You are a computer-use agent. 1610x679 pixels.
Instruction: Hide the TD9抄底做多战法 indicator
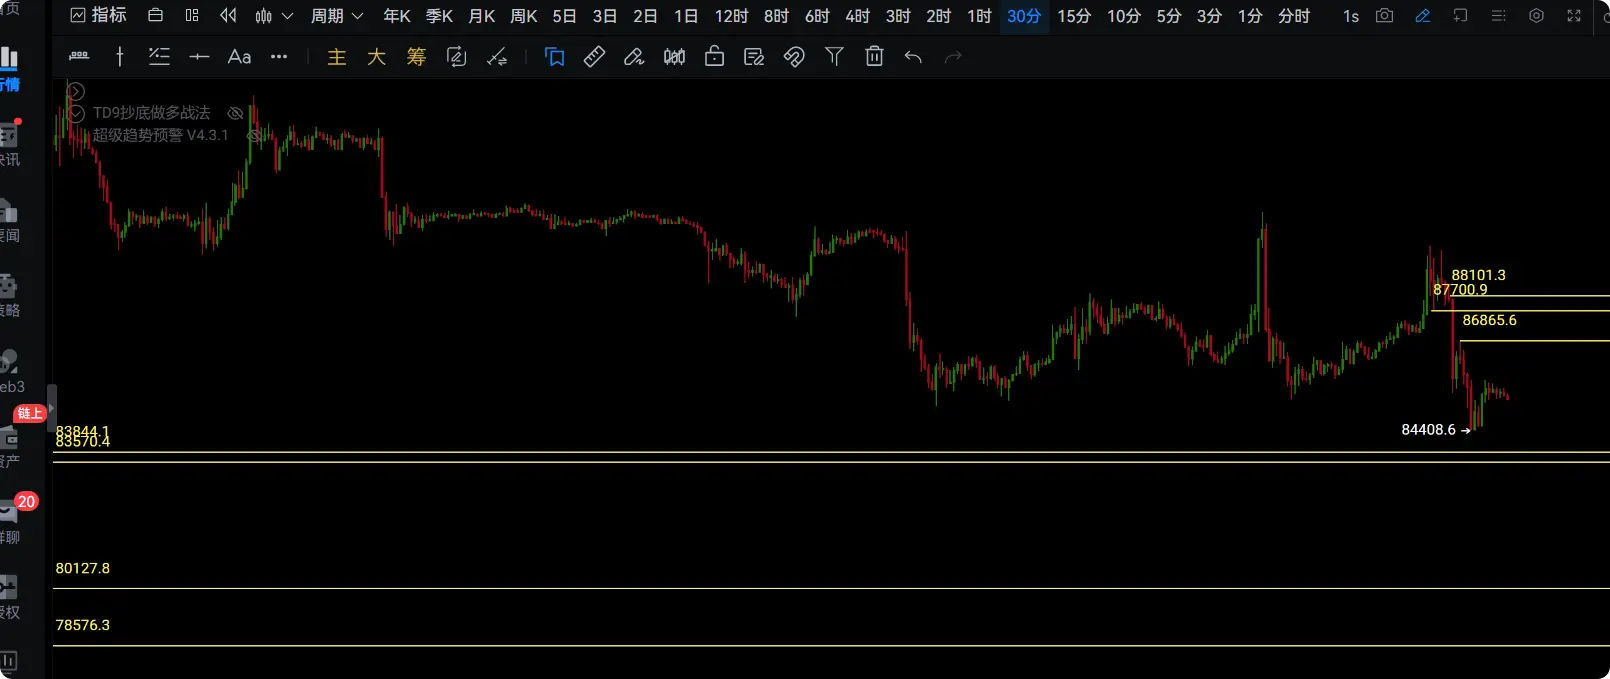pos(235,113)
